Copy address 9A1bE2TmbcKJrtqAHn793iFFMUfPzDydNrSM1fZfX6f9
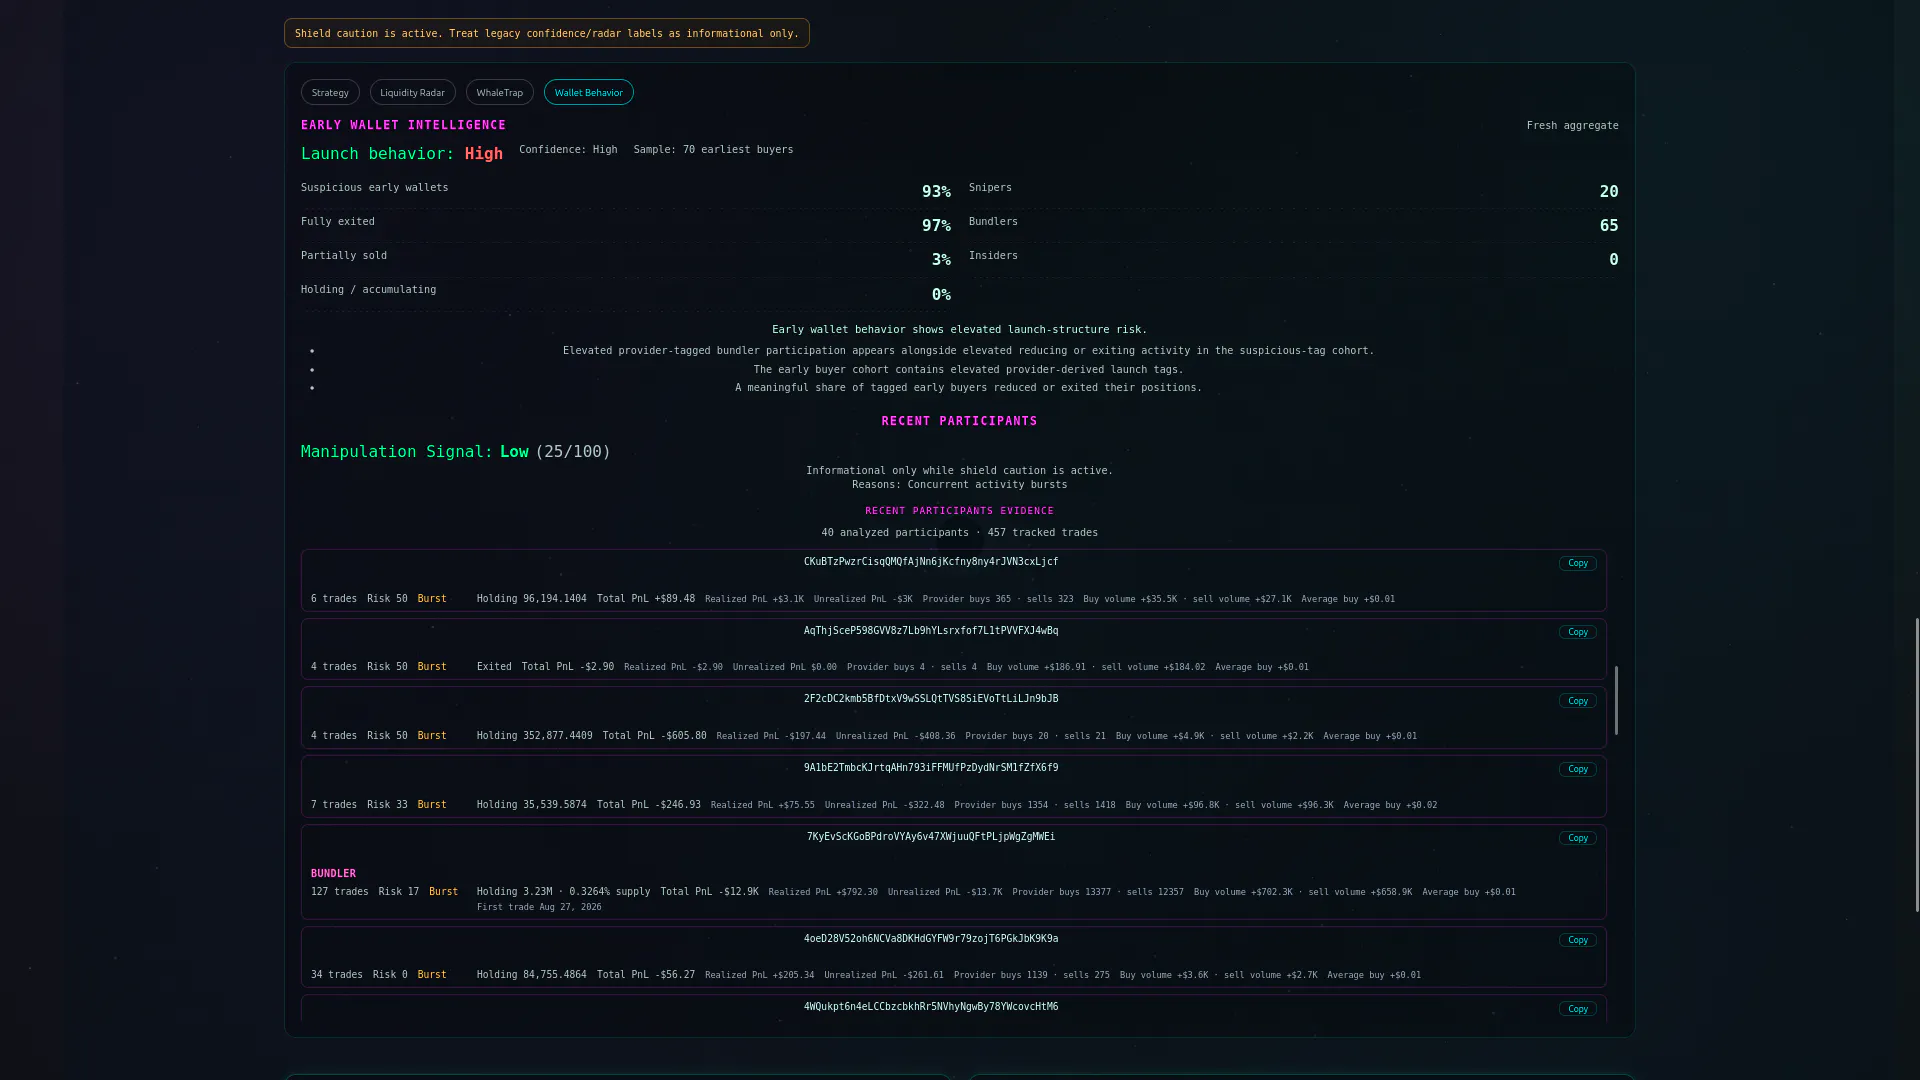This screenshot has height=1080, width=1920. click(1577, 769)
